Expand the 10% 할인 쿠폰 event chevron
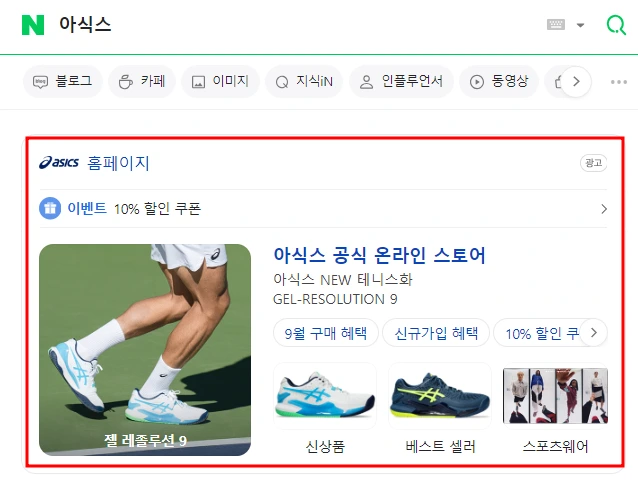Screen dimensions: 638x487 click(604, 209)
